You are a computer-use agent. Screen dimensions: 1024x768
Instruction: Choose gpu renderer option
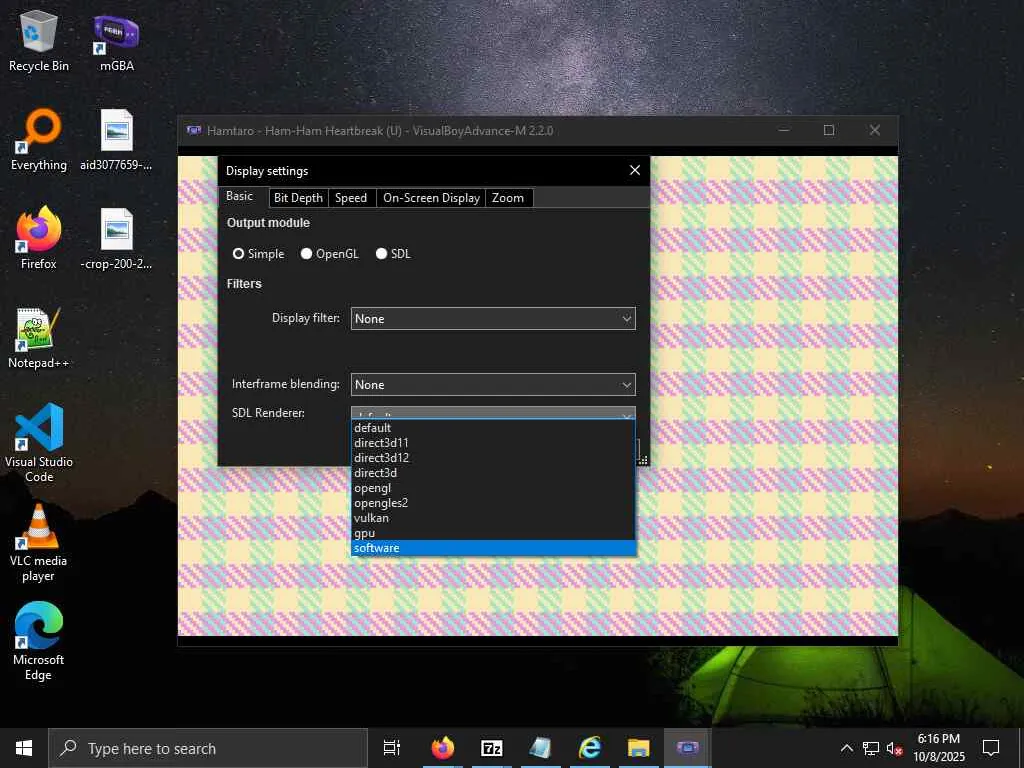click(493, 533)
